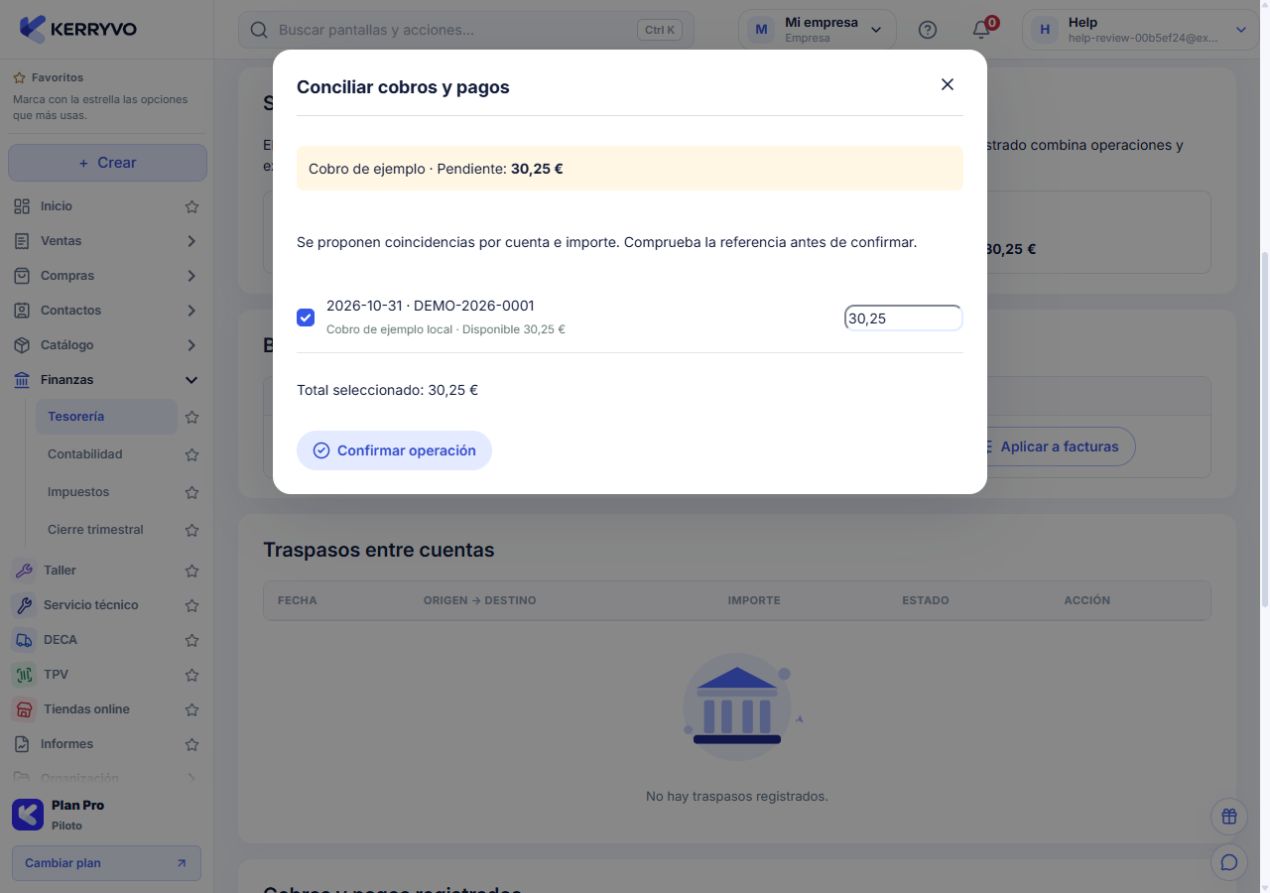The width and height of the screenshot is (1270, 893).
Task: Click the amount field showing 30,25
Action: pyautogui.click(x=903, y=318)
